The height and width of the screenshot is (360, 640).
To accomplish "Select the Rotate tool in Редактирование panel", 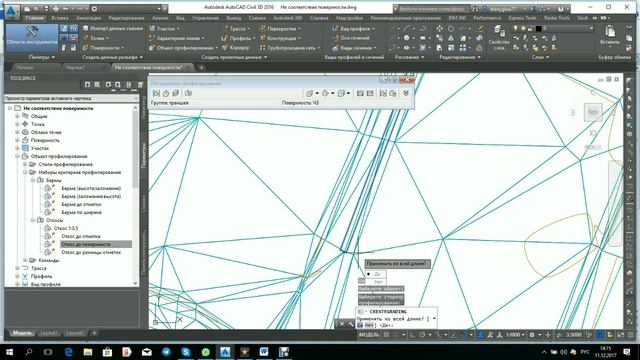I will click(451, 29).
